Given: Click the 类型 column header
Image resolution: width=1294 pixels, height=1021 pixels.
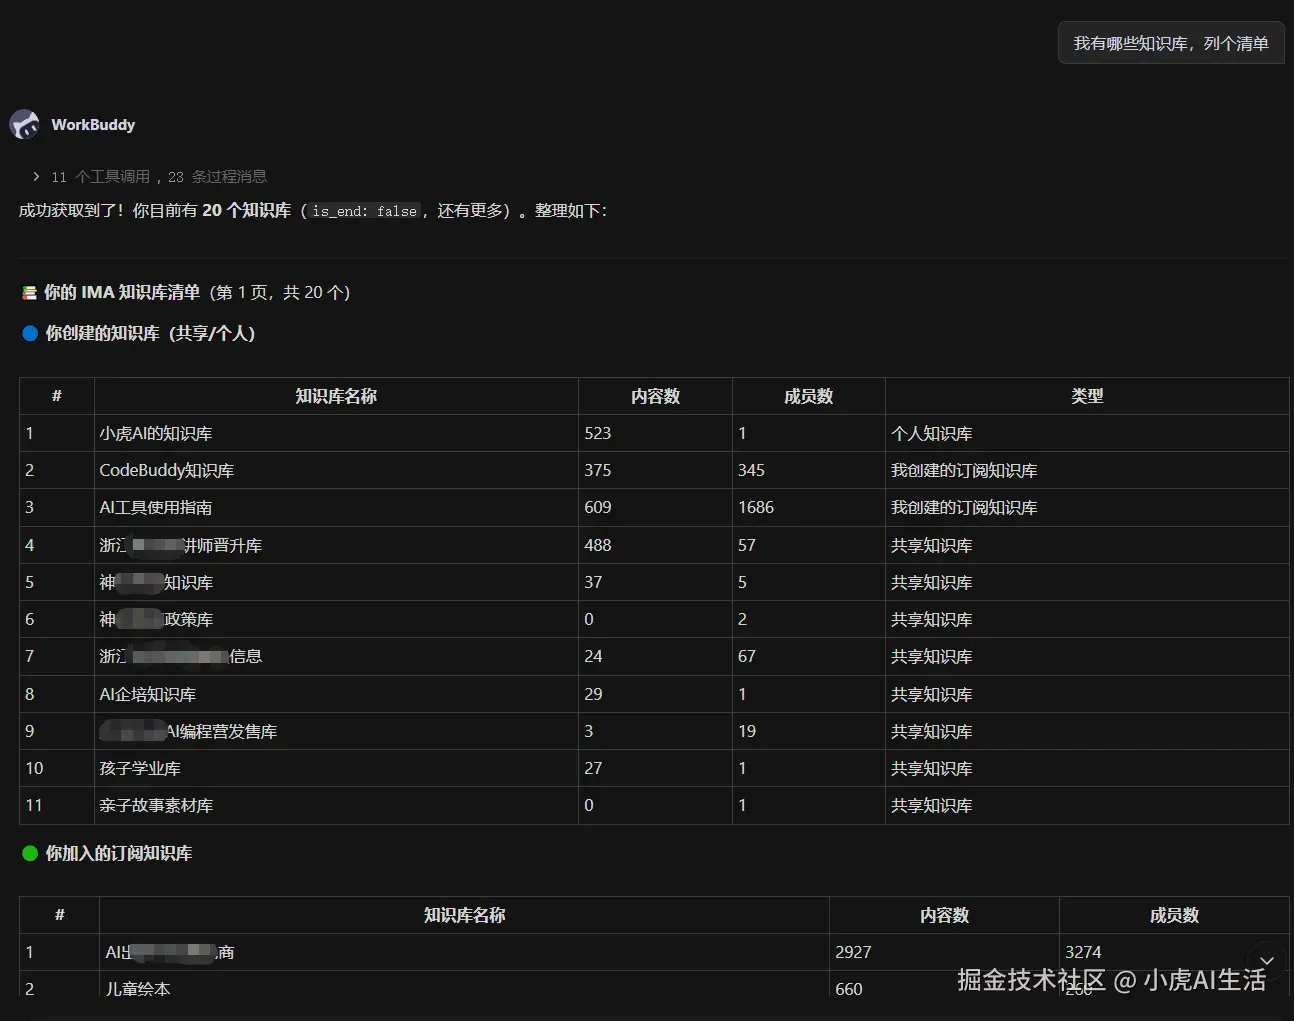Looking at the screenshot, I should pyautogui.click(x=1087, y=396).
